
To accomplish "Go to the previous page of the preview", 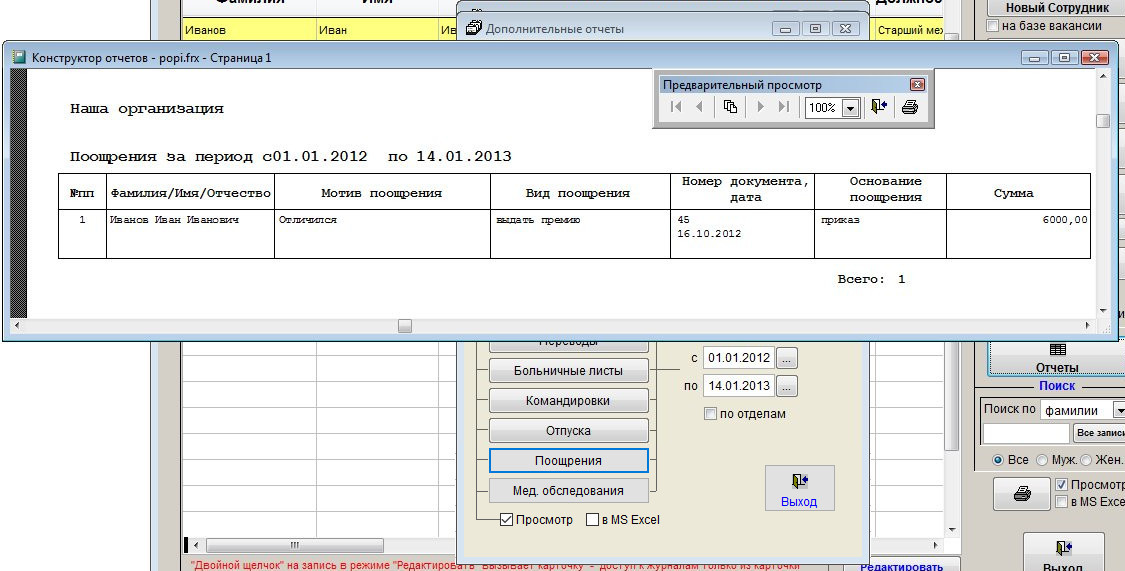I will click(x=700, y=107).
